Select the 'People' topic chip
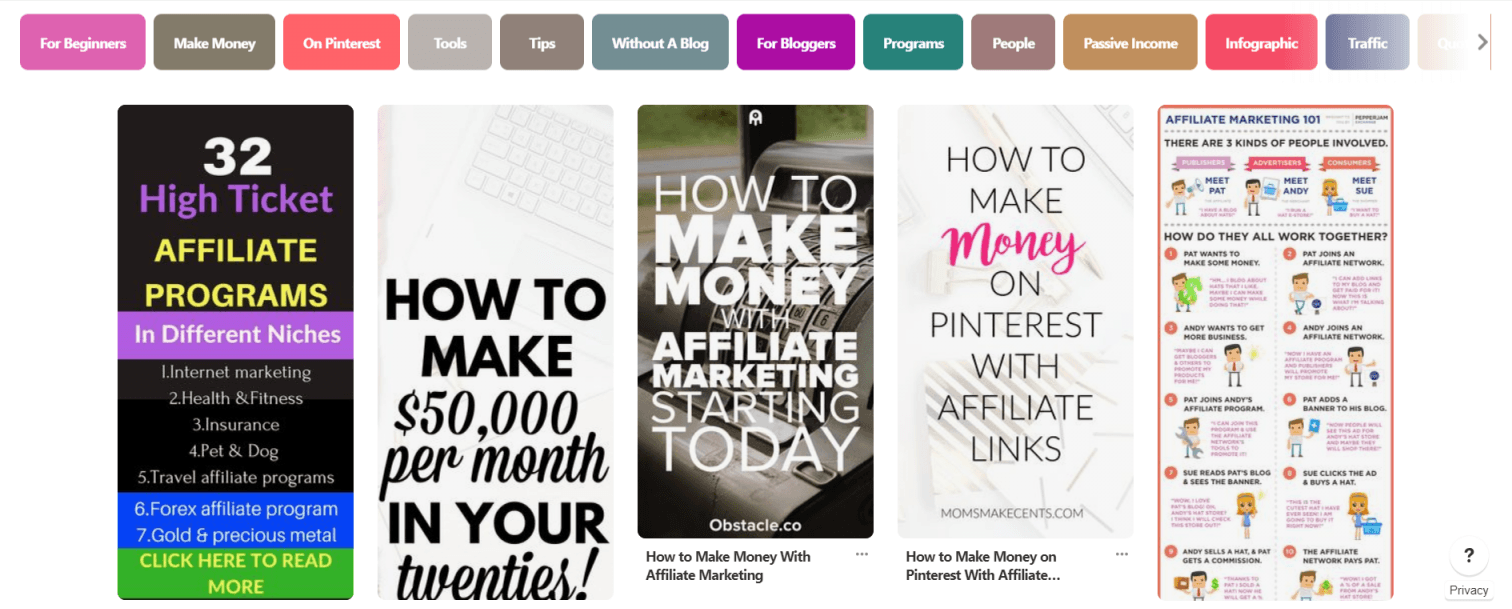1512x609 pixels. click(x=1013, y=42)
